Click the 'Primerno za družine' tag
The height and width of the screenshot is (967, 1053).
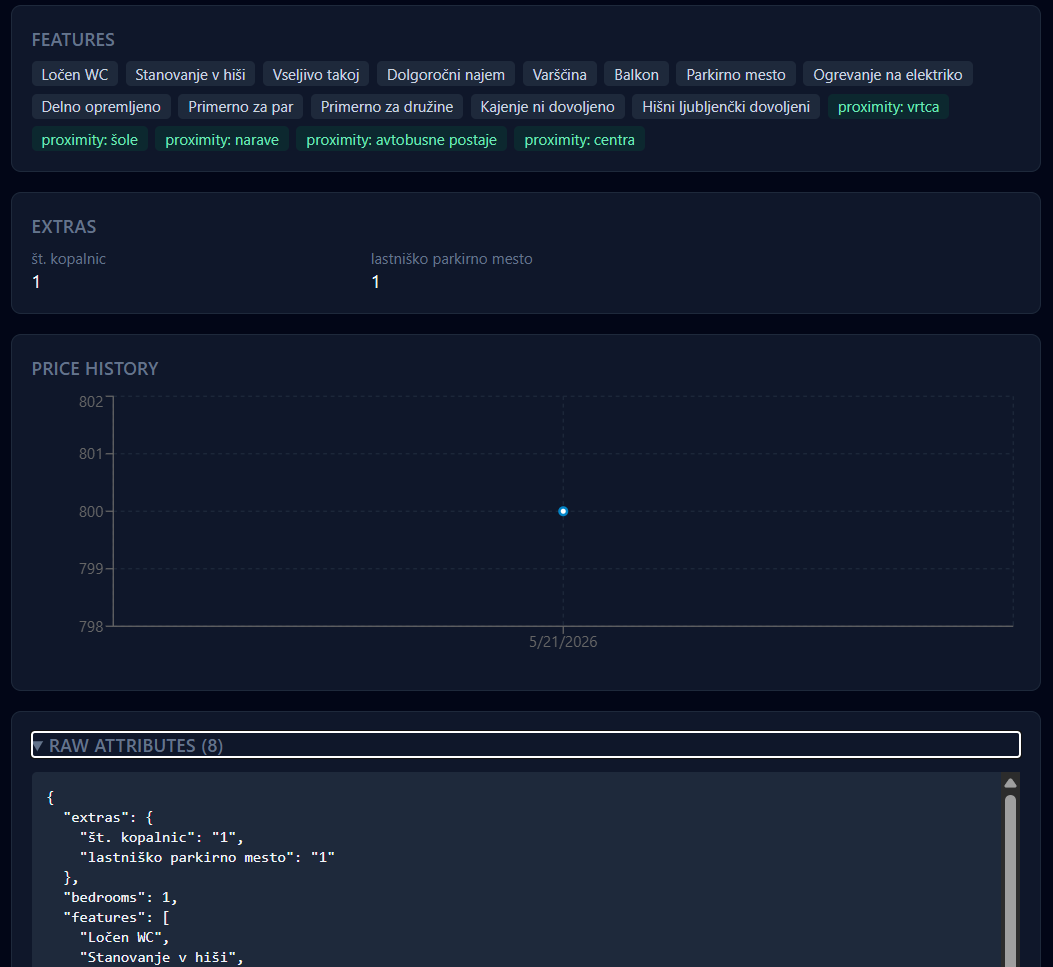click(387, 106)
